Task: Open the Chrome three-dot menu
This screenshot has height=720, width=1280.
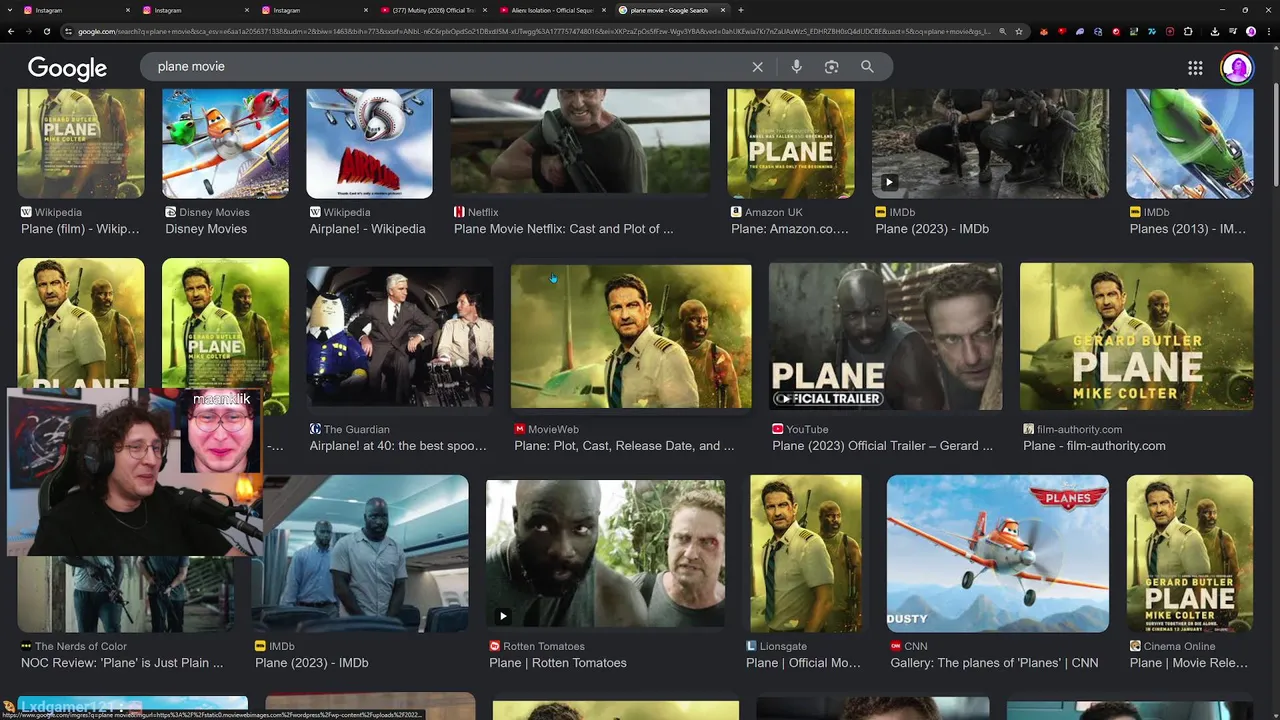Action: tap(1268, 31)
